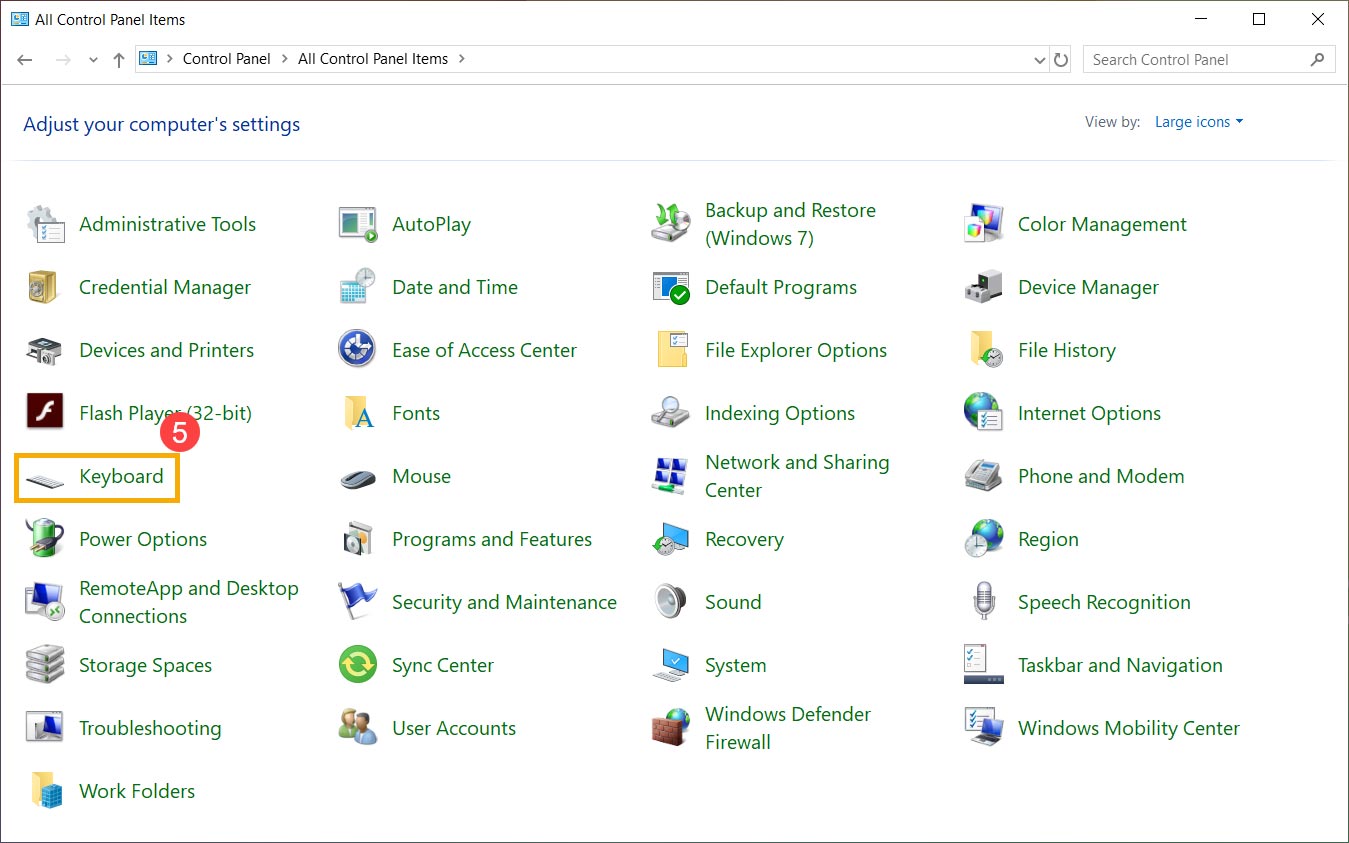This screenshot has width=1349, height=843.
Task: Click the Color Management icon
Action: [x=984, y=224]
